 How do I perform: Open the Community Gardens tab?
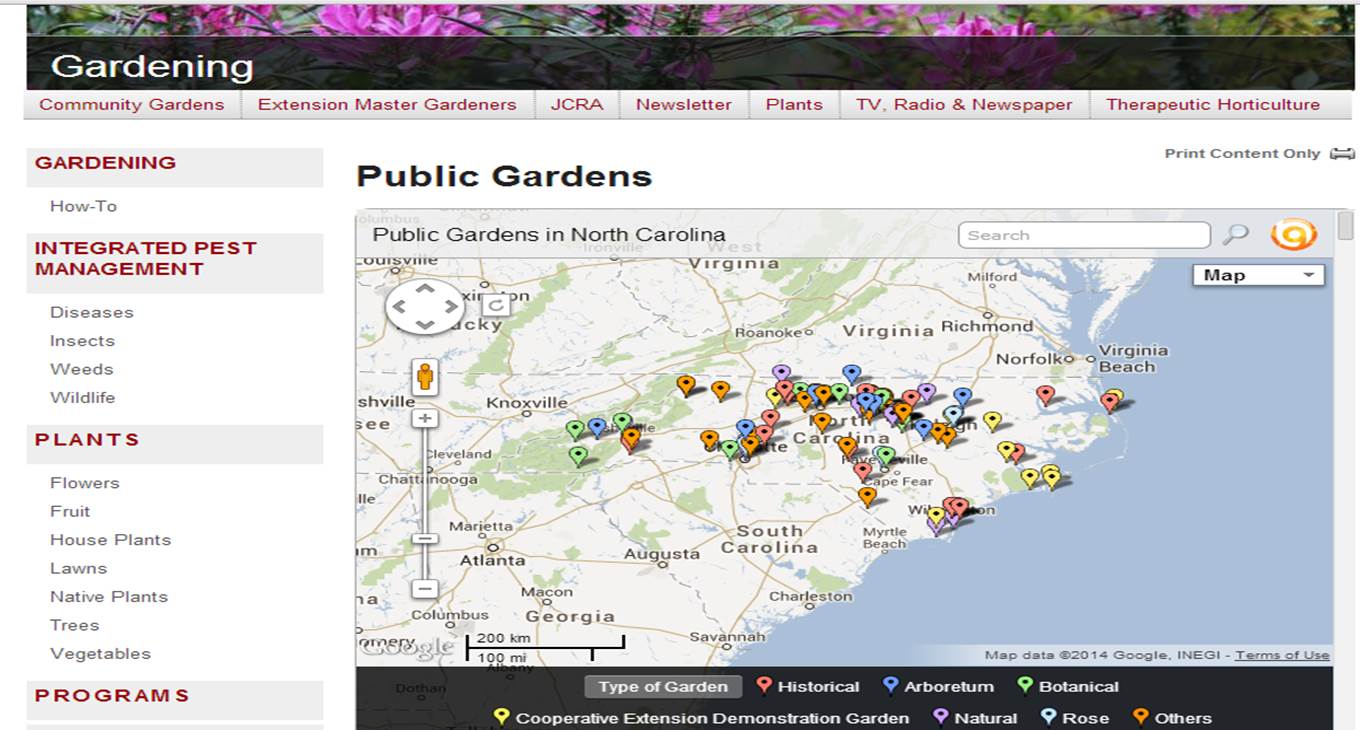[132, 104]
